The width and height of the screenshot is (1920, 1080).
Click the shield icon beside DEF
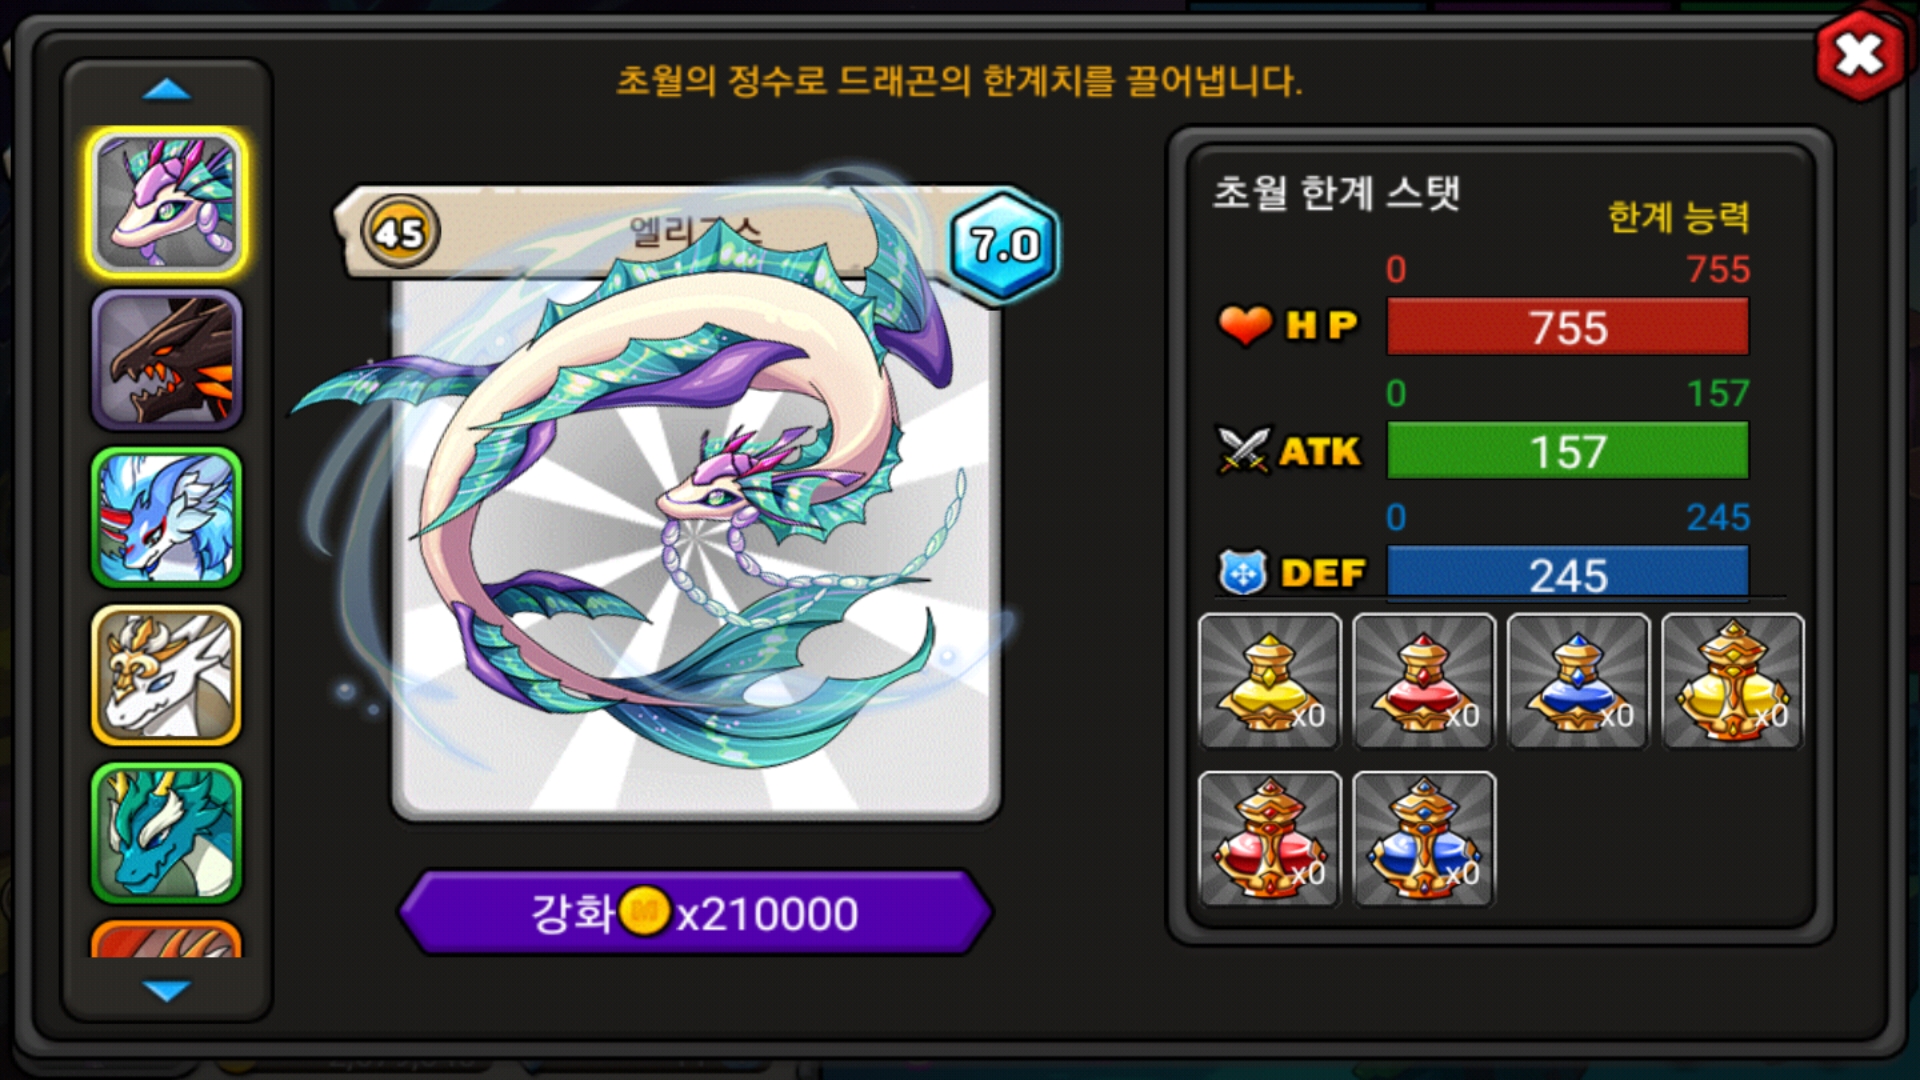pyautogui.click(x=1243, y=573)
